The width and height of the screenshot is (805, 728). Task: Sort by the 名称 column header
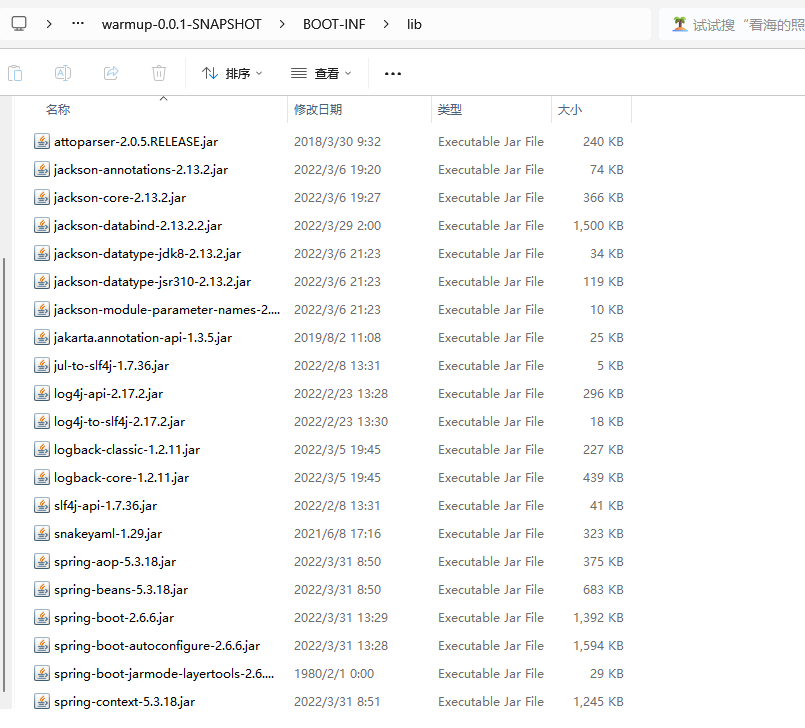[58, 109]
